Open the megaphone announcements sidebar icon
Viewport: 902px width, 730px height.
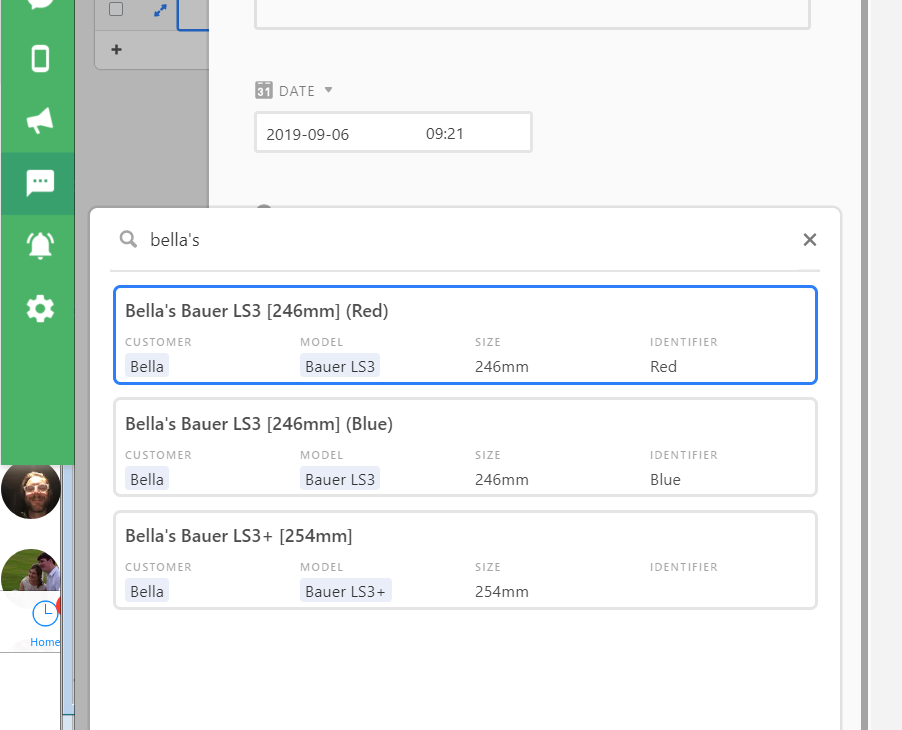pyautogui.click(x=40, y=120)
